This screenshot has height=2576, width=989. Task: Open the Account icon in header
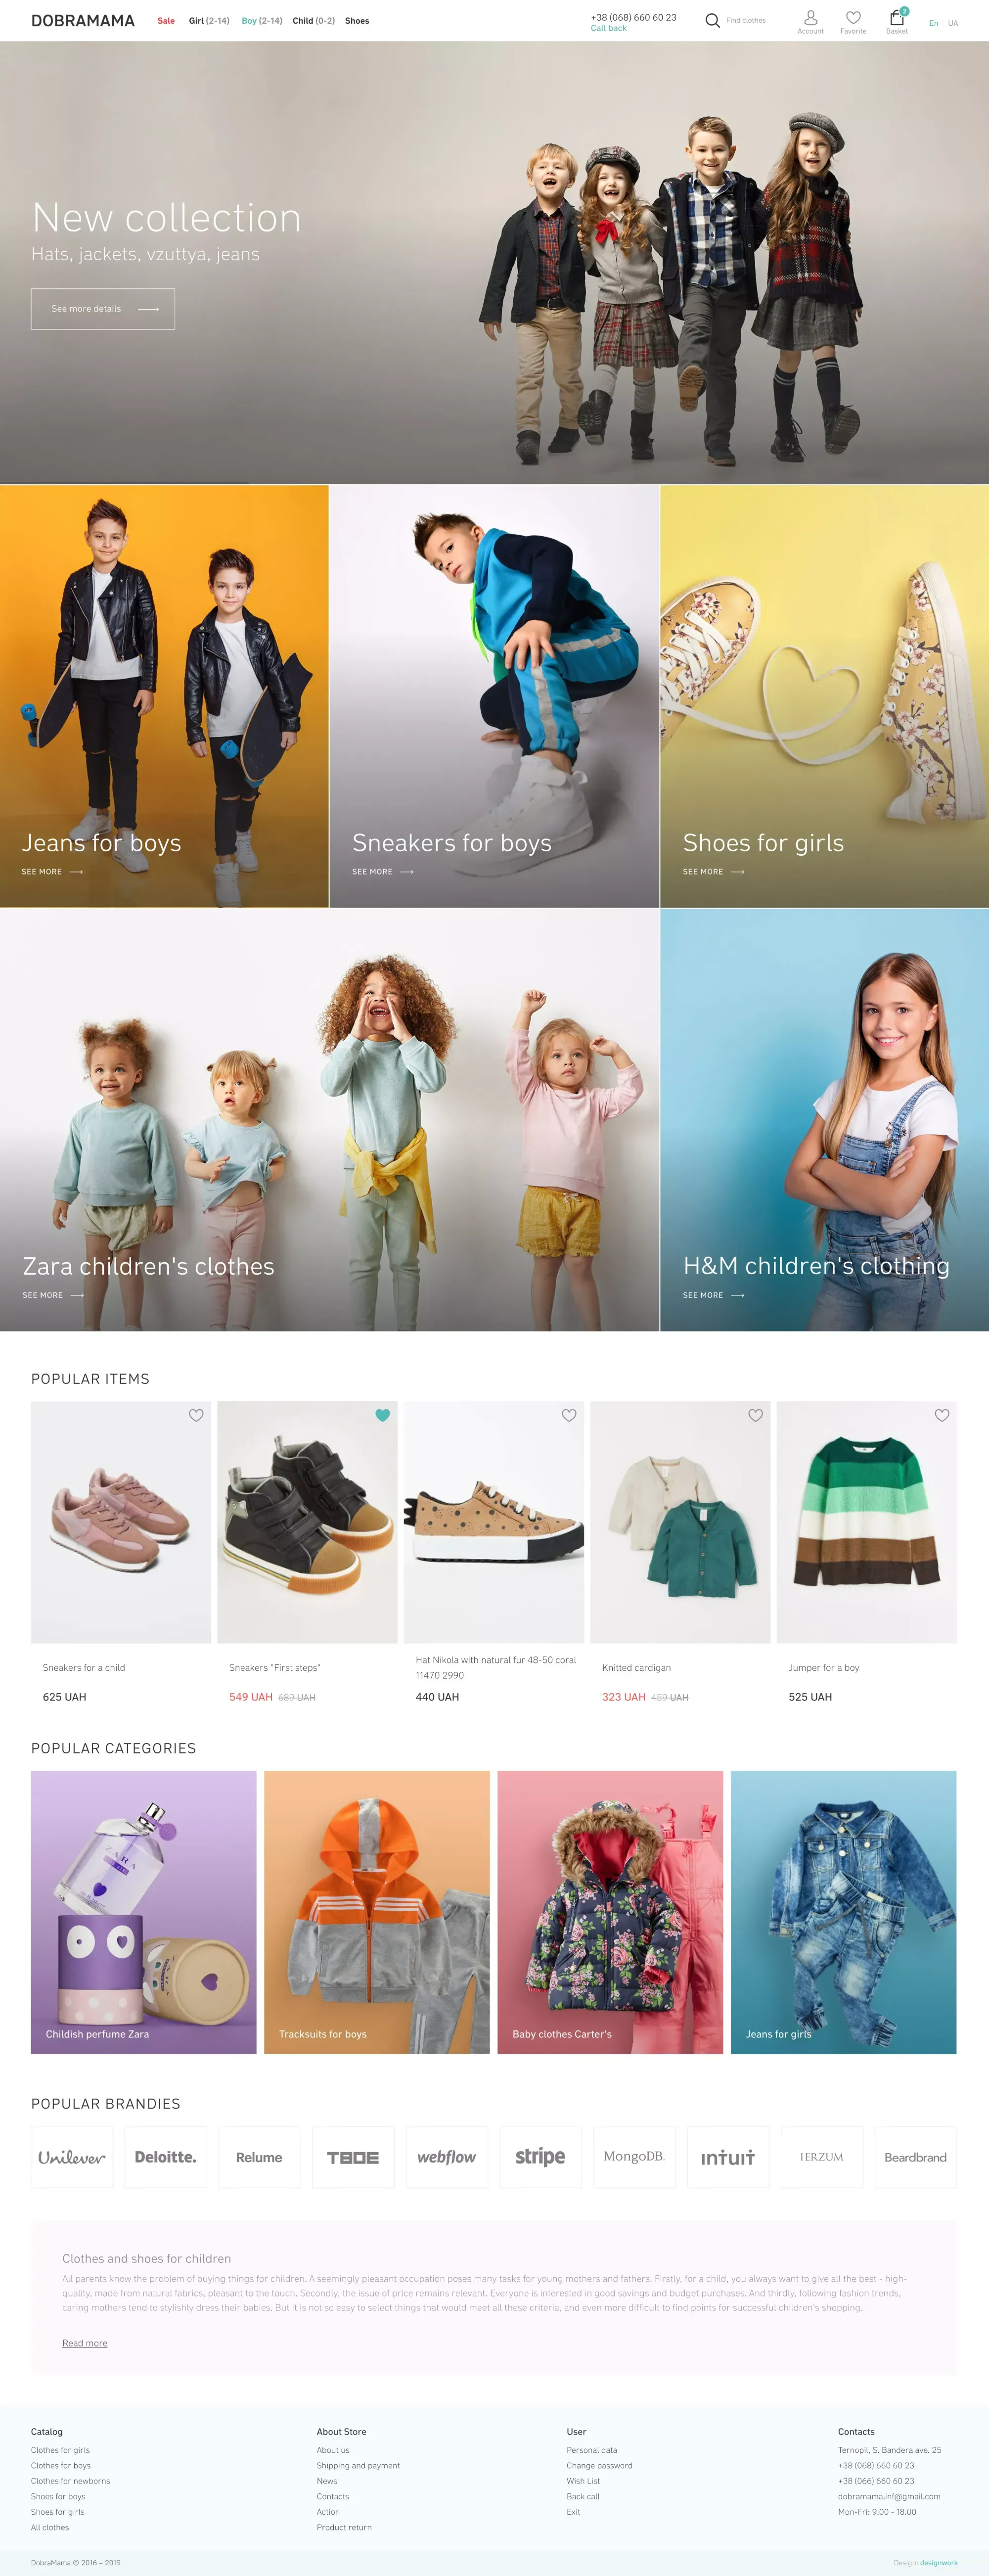tap(810, 17)
